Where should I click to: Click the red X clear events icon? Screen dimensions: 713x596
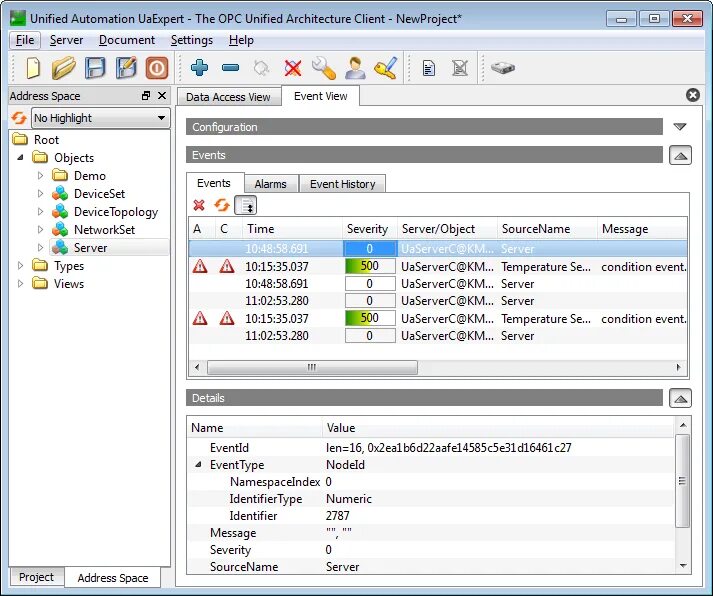click(199, 205)
